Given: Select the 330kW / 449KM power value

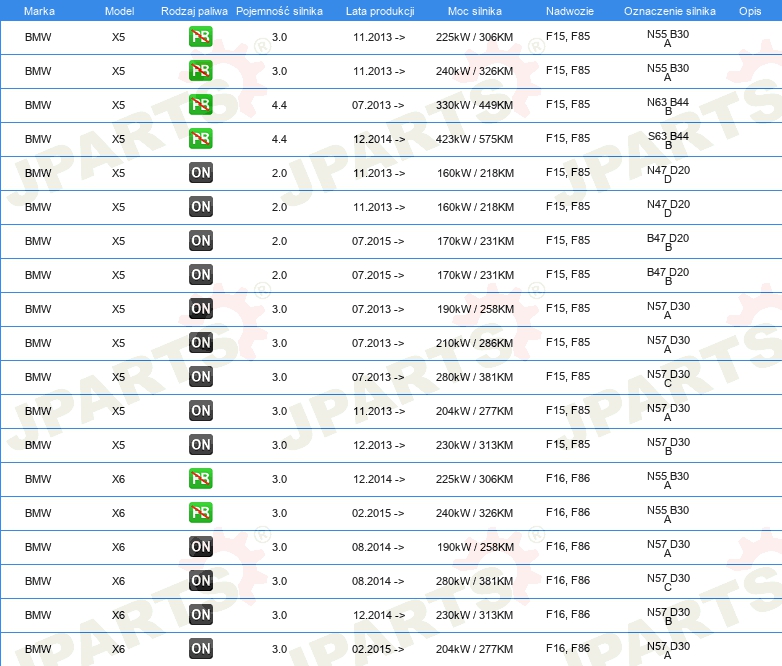Looking at the screenshot, I should (474, 105).
